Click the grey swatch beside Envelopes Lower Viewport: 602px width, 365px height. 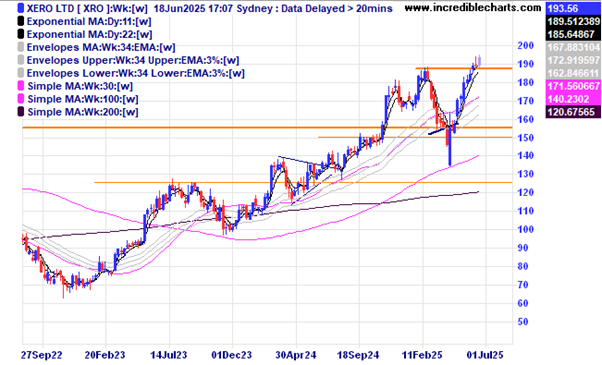(x=21, y=73)
